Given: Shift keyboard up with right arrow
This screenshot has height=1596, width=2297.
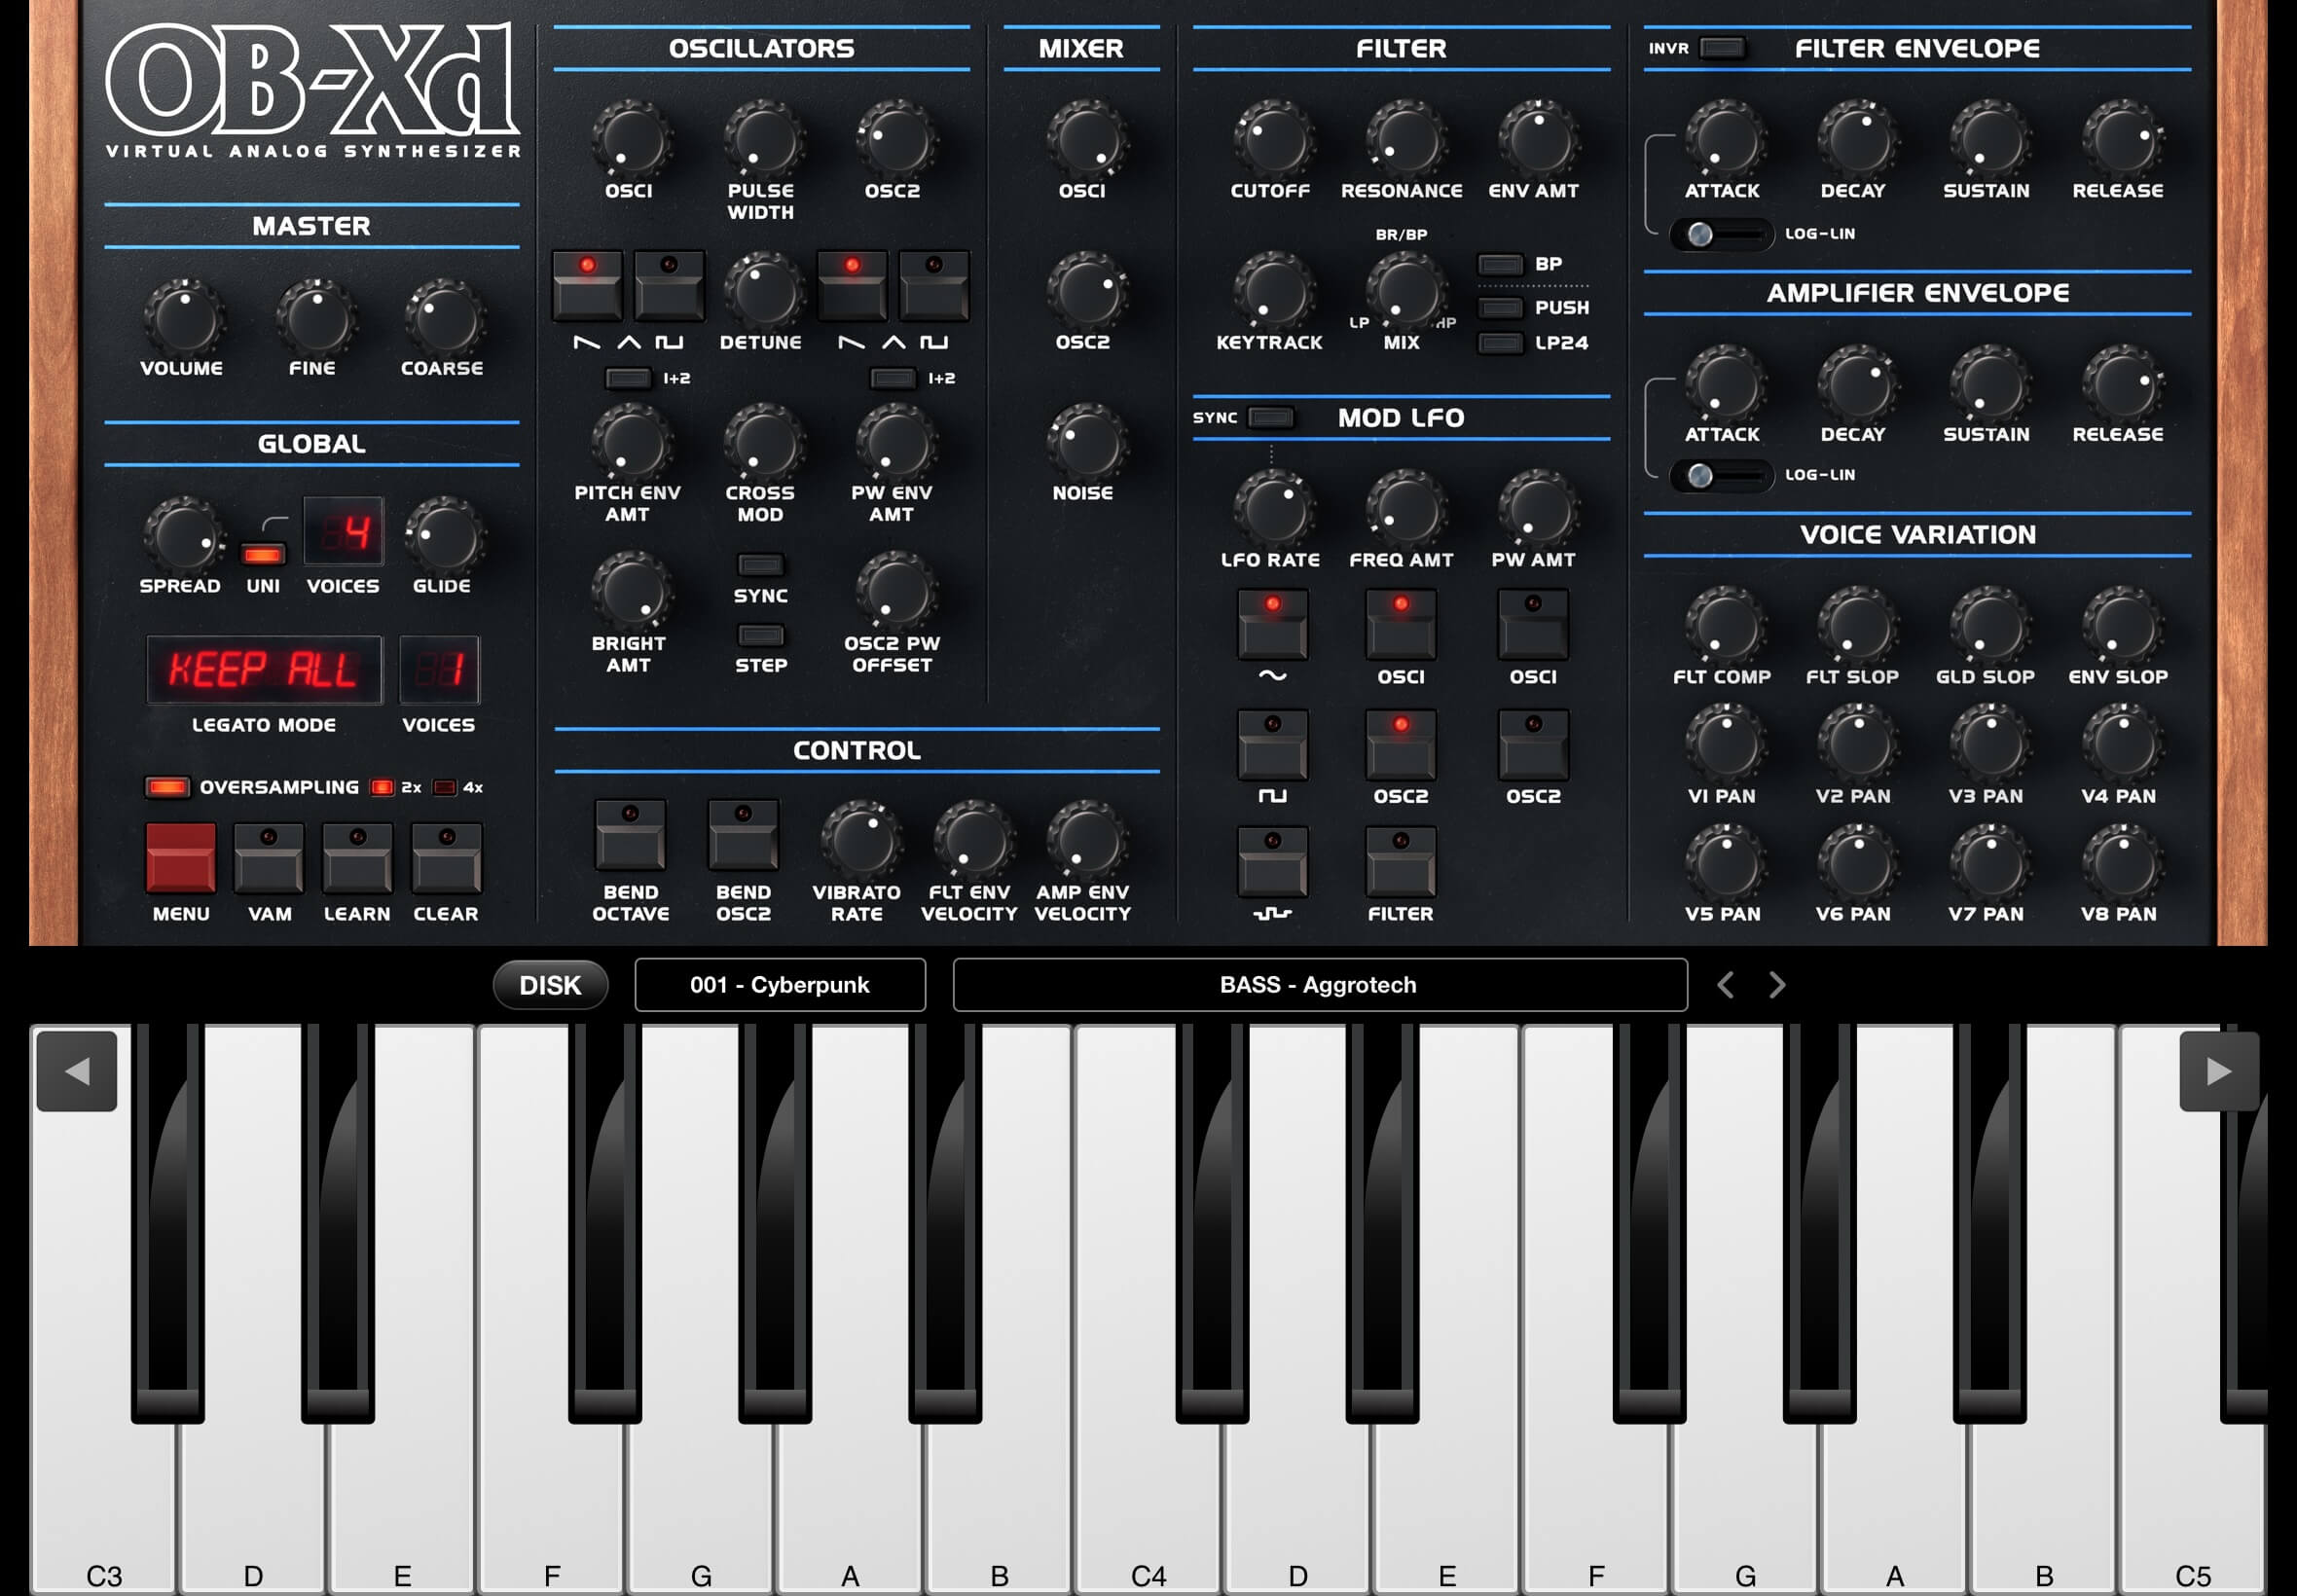Looking at the screenshot, I should pos(2219,1071).
